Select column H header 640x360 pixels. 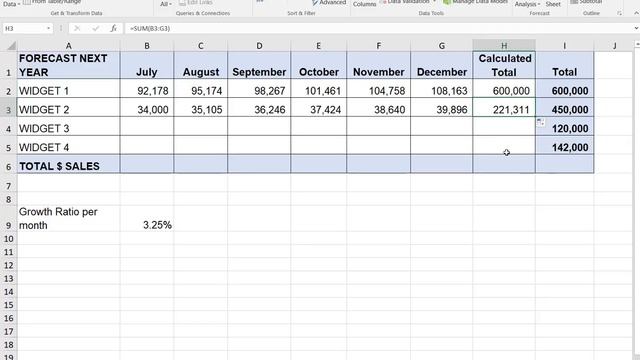click(x=504, y=45)
